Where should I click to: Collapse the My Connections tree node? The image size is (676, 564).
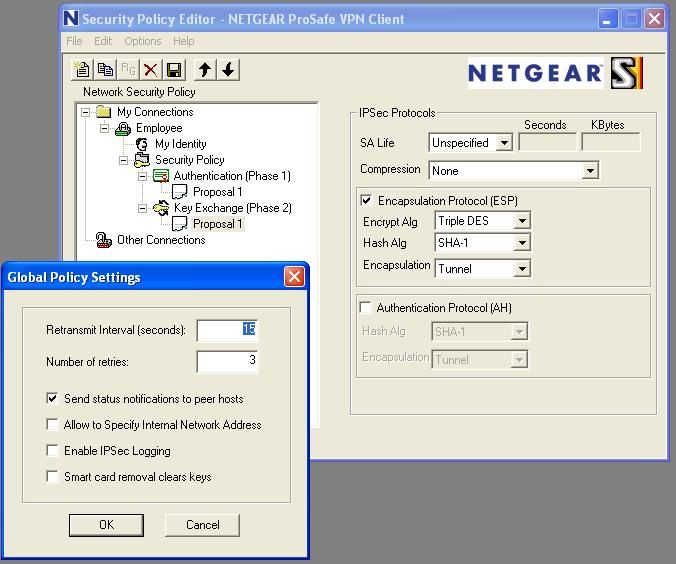coord(85,112)
